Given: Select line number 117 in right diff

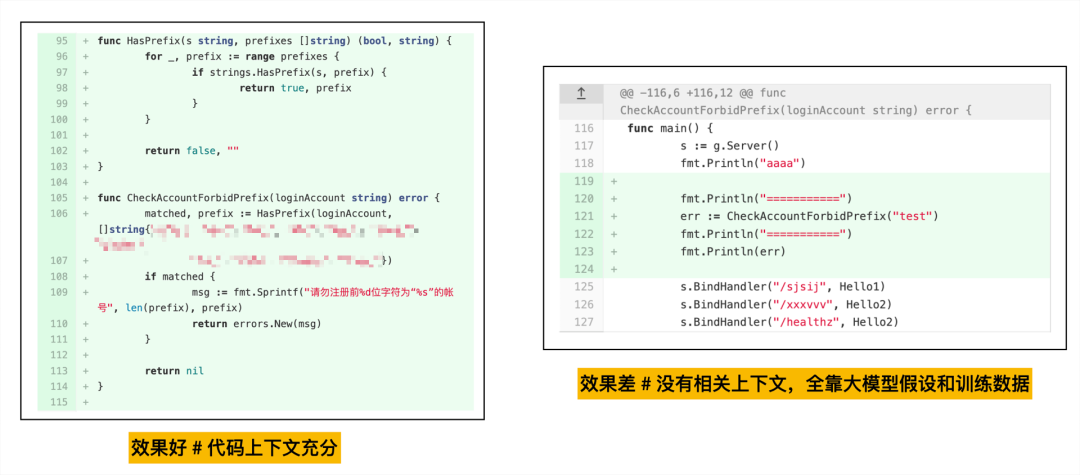Looking at the screenshot, I should point(583,146).
